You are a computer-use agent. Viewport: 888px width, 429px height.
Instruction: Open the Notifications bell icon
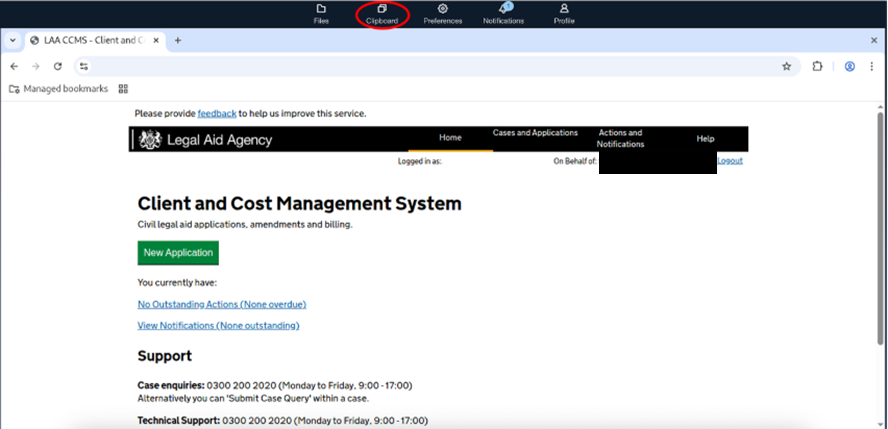point(503,9)
